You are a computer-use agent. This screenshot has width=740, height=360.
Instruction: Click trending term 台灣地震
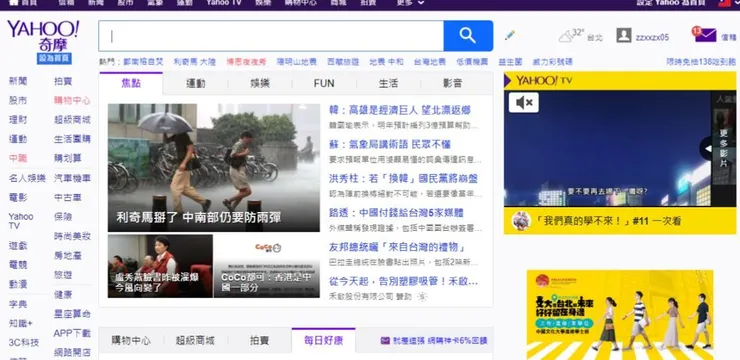tap(429, 62)
